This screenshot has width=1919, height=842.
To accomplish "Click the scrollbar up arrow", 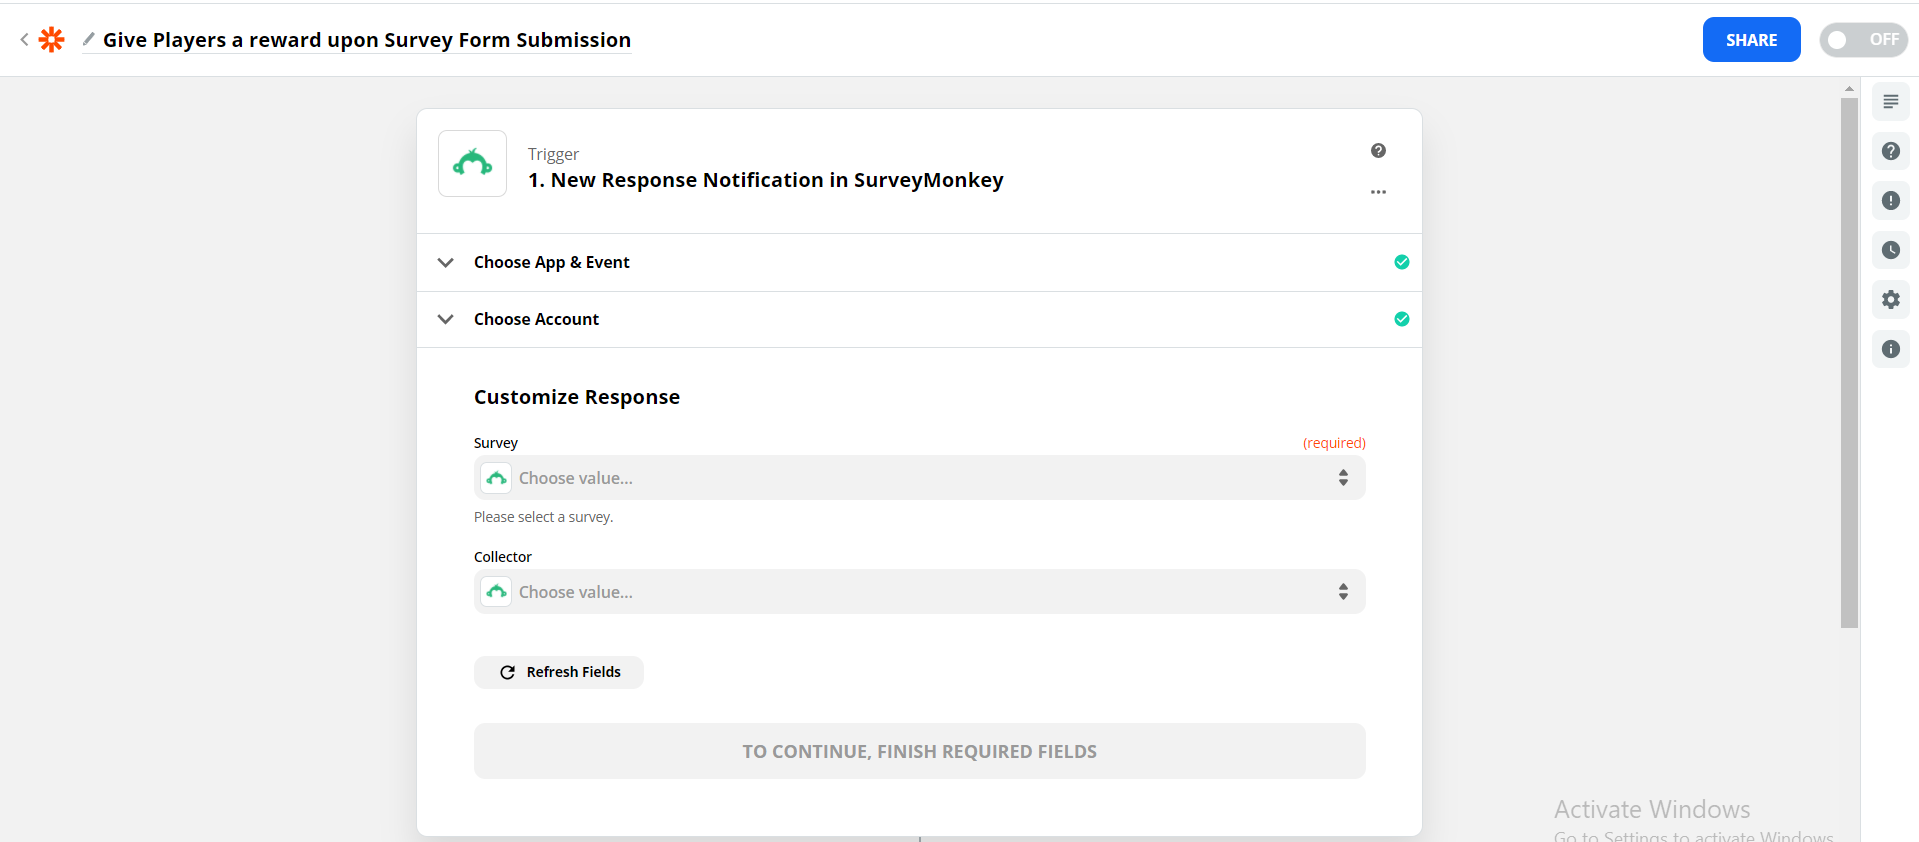I will pos(1849,89).
